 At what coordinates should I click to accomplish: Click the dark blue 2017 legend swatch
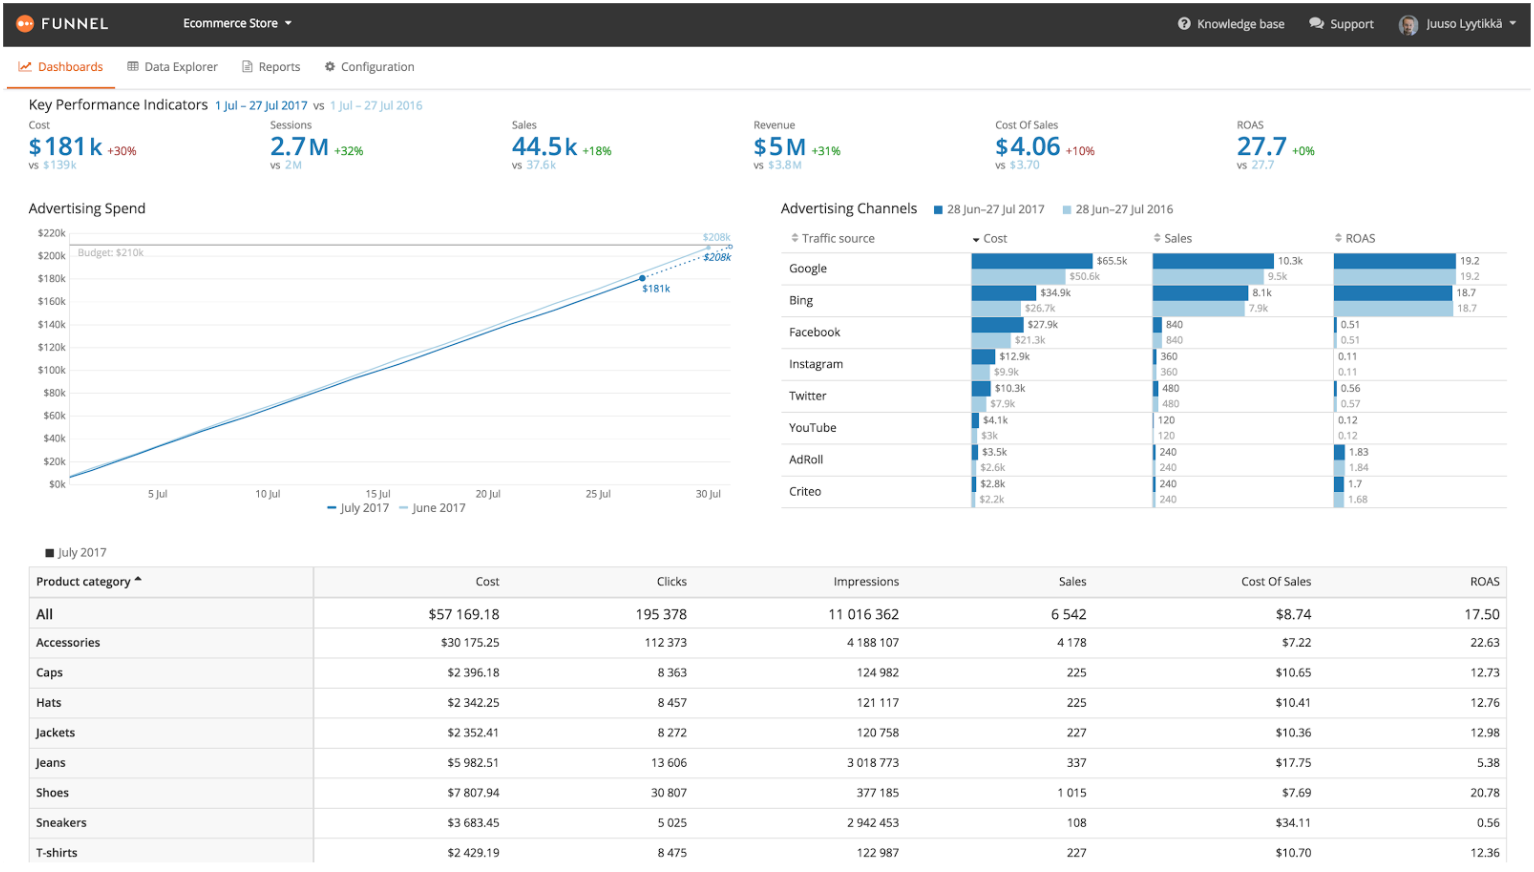pyautogui.click(x=938, y=210)
